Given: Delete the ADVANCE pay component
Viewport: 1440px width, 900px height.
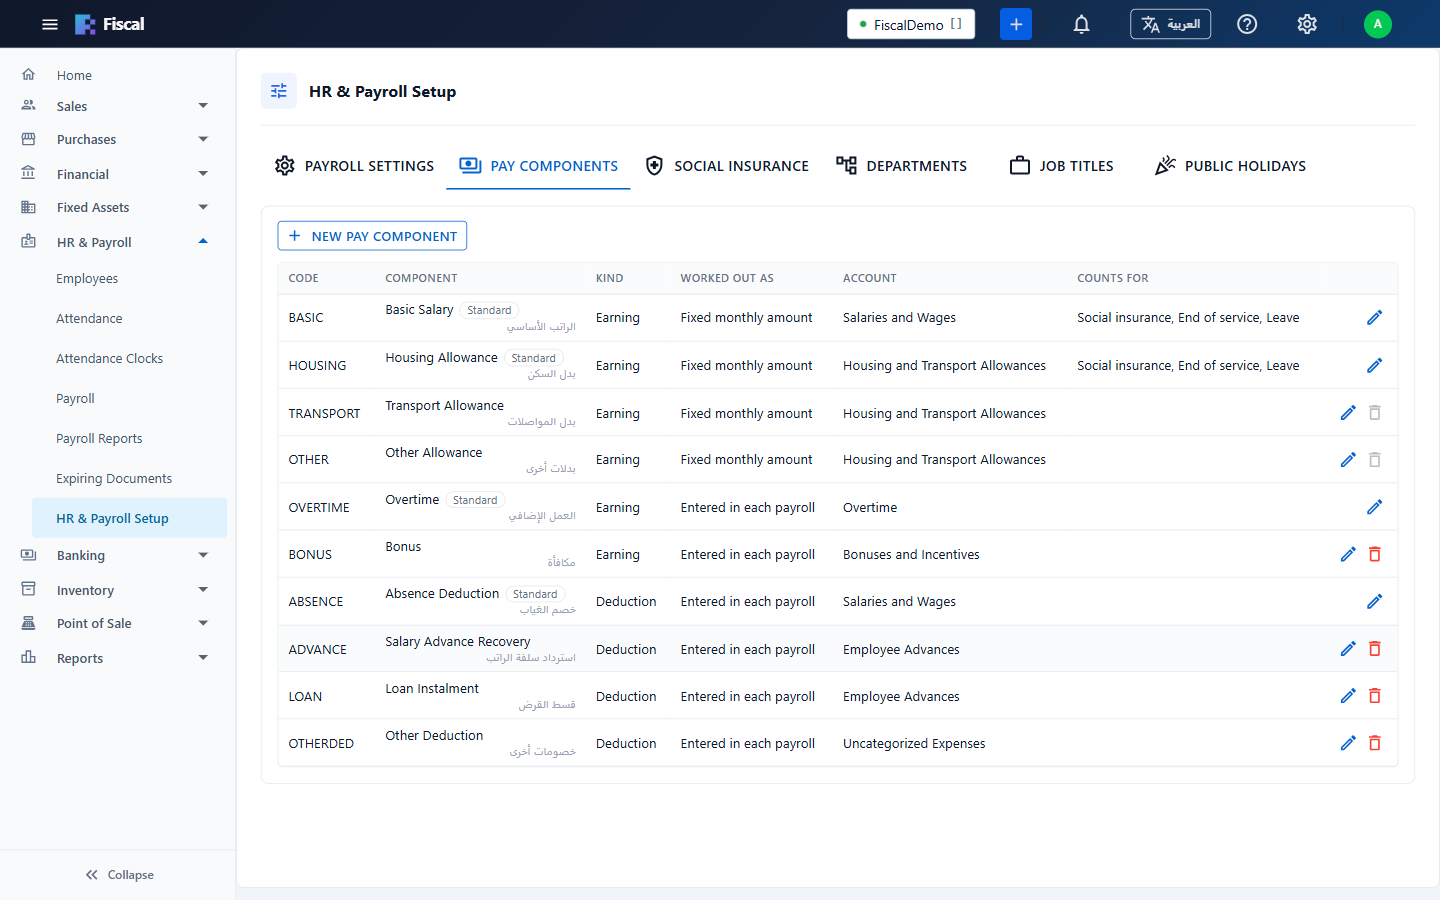Looking at the screenshot, I should coord(1375,649).
